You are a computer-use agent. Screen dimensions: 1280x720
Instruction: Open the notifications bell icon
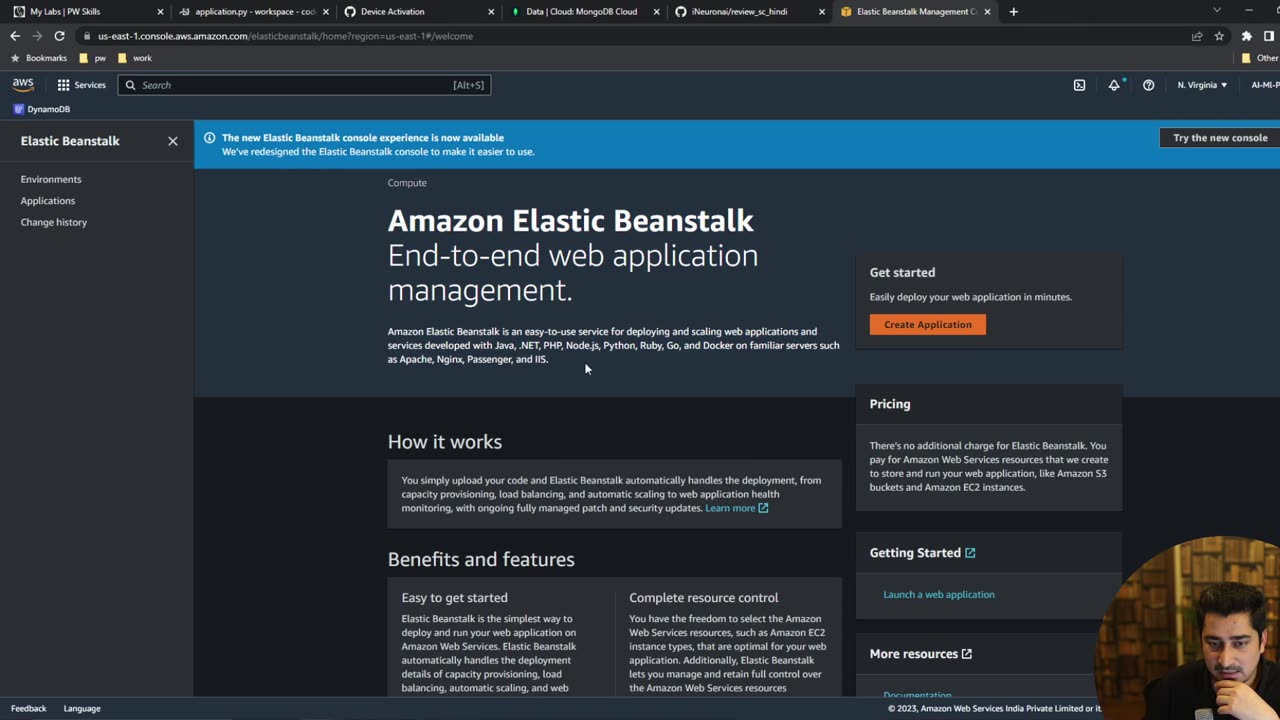click(1114, 85)
